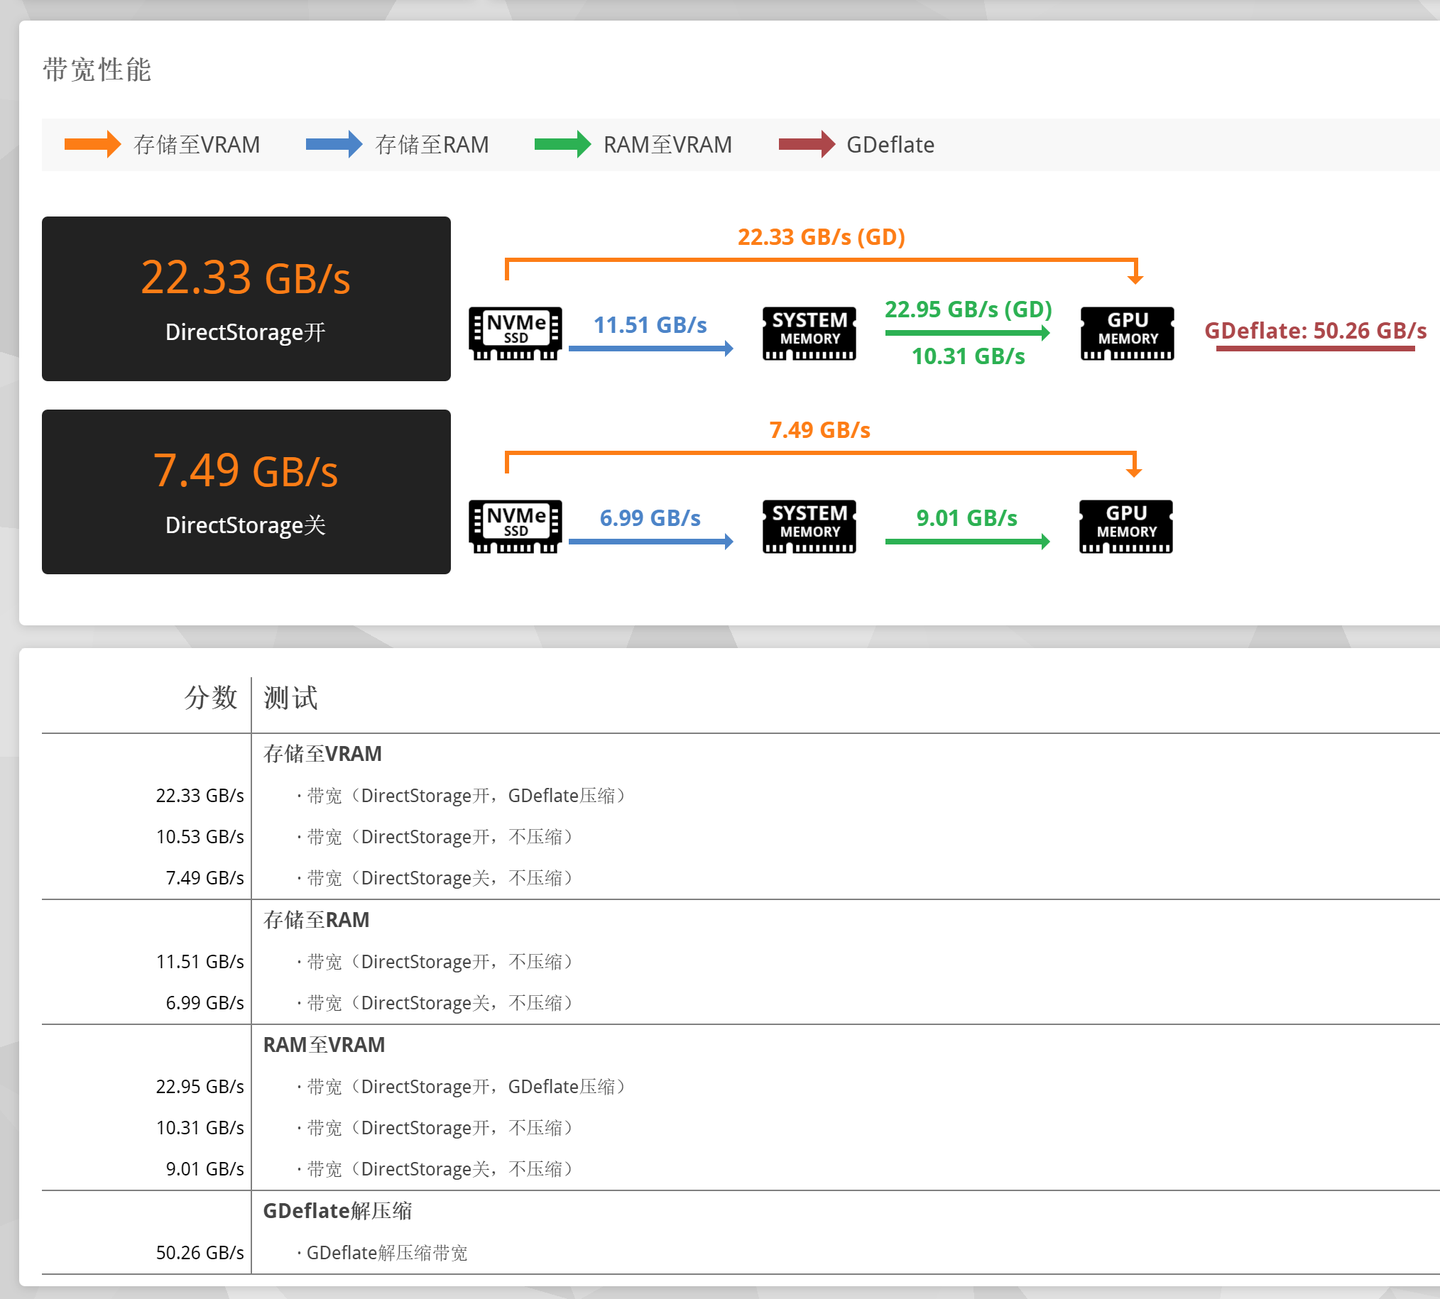This screenshot has width=1440, height=1299.
Task: Click the 22.33 GB/s score in the table
Action: tap(200, 796)
